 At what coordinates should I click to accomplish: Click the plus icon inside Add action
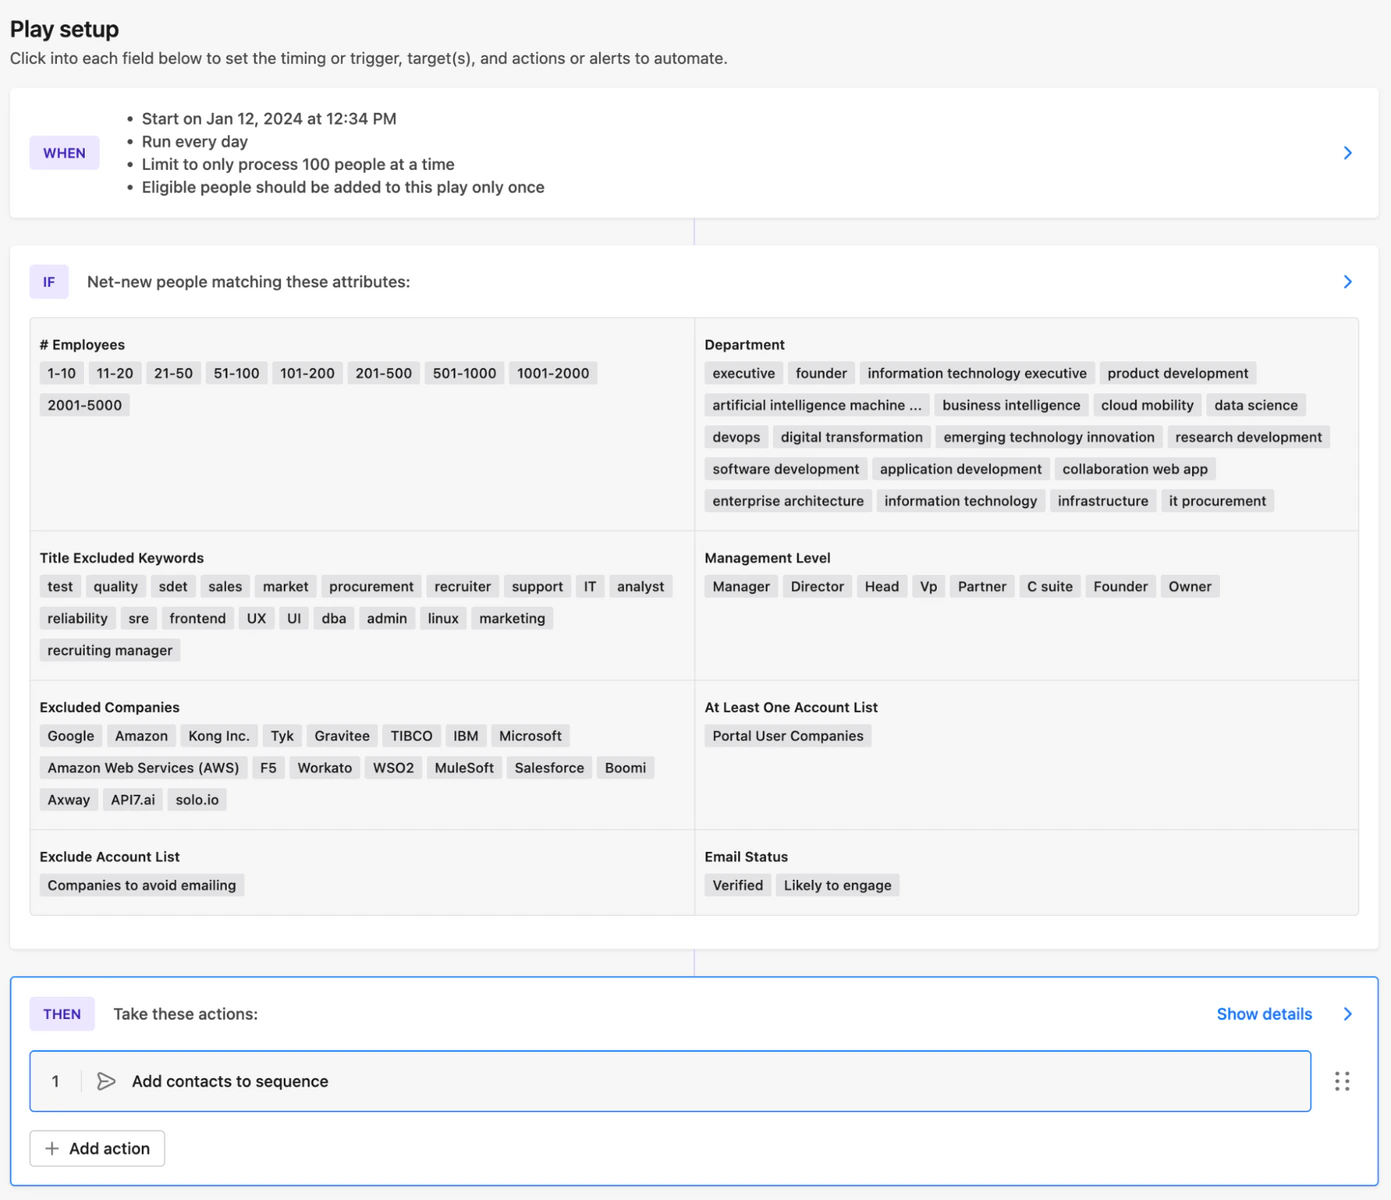point(53,1148)
